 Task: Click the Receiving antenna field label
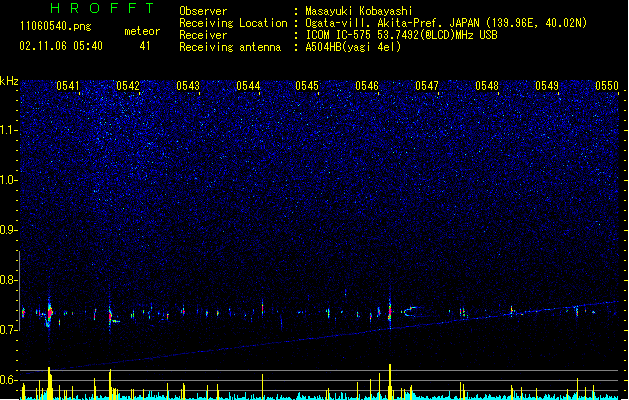[x=230, y=47]
